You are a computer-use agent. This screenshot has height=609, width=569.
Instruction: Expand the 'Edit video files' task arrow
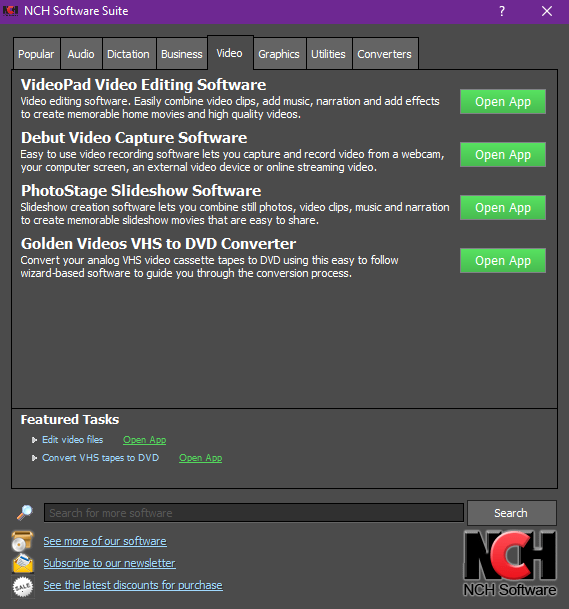[x=34, y=440]
